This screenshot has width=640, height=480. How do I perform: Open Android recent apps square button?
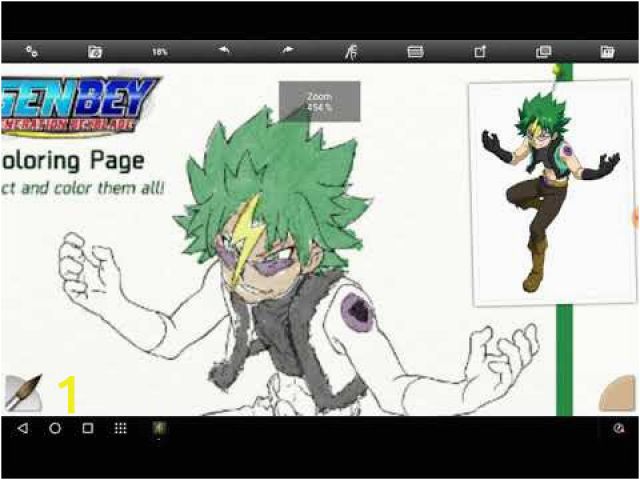click(88, 428)
